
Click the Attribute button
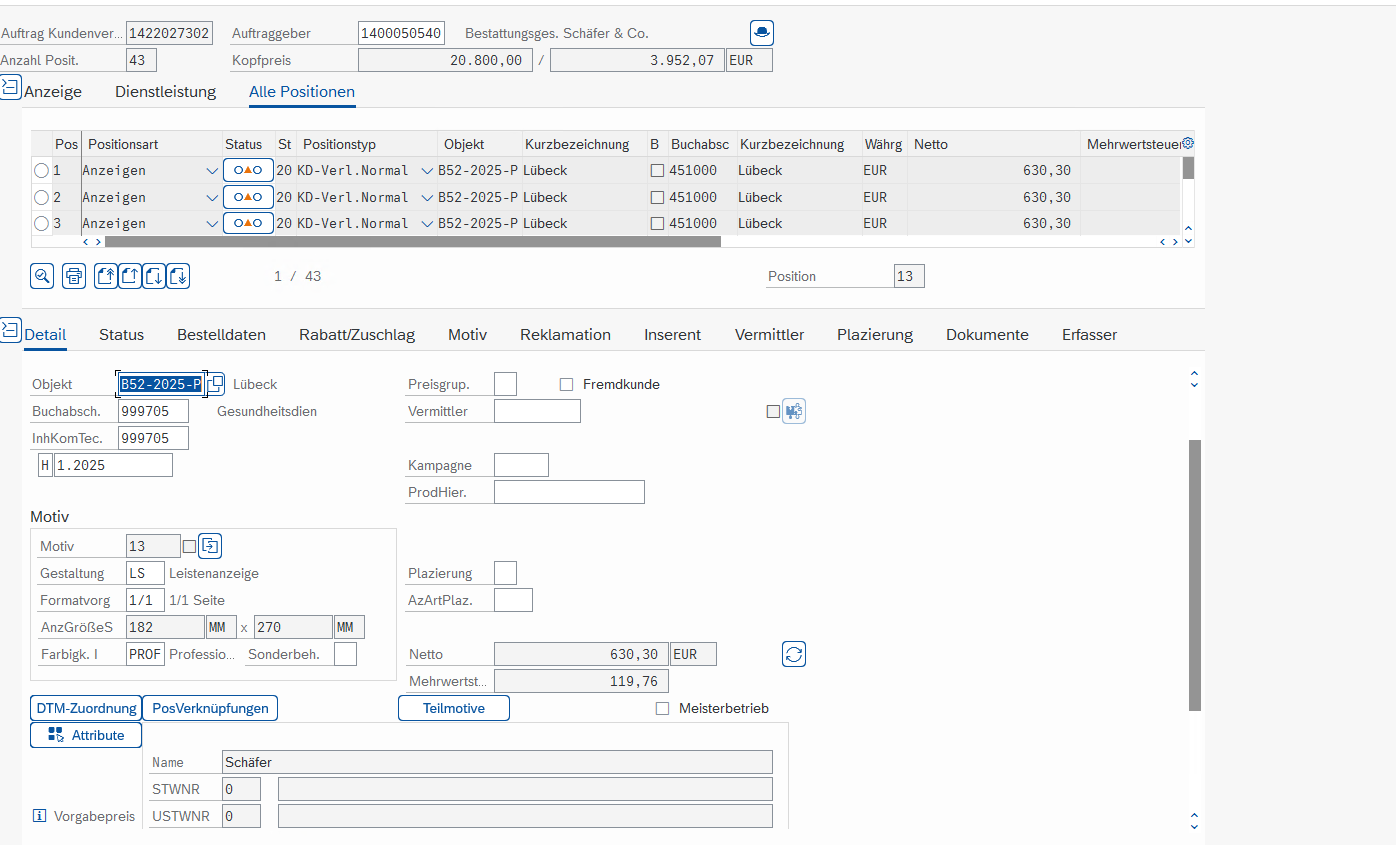[x=86, y=735]
